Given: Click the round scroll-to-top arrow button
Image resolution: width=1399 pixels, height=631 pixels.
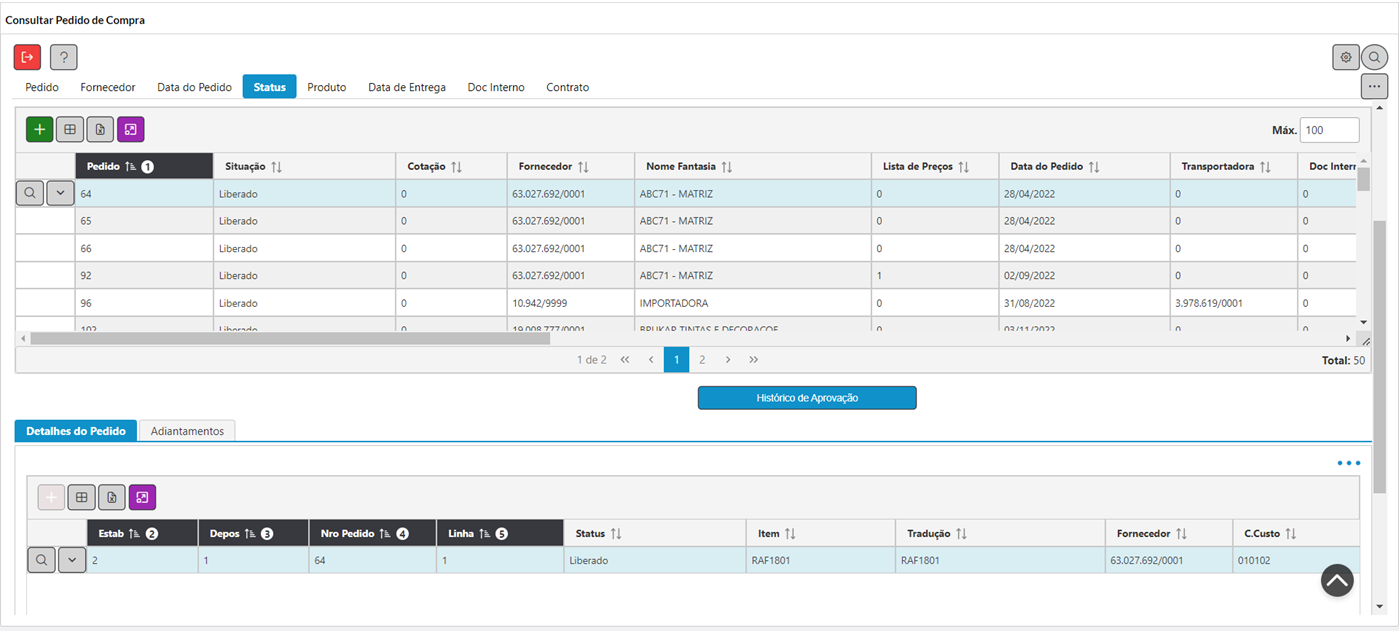Looking at the screenshot, I should 1337,580.
